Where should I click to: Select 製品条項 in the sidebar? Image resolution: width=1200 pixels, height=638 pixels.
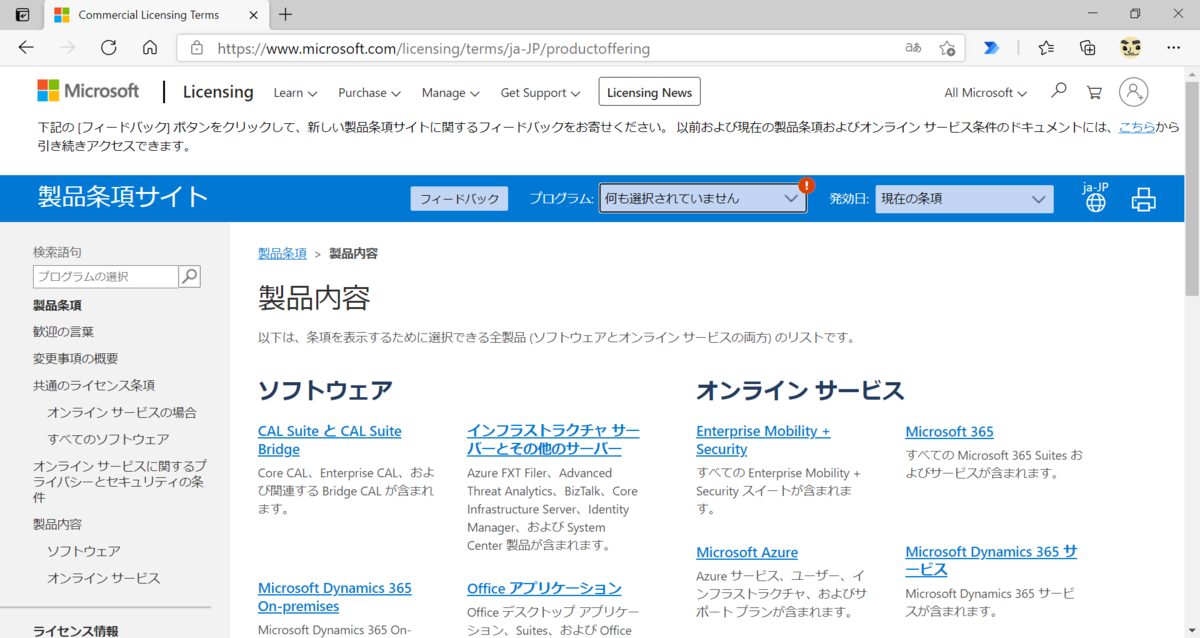[x=57, y=305]
